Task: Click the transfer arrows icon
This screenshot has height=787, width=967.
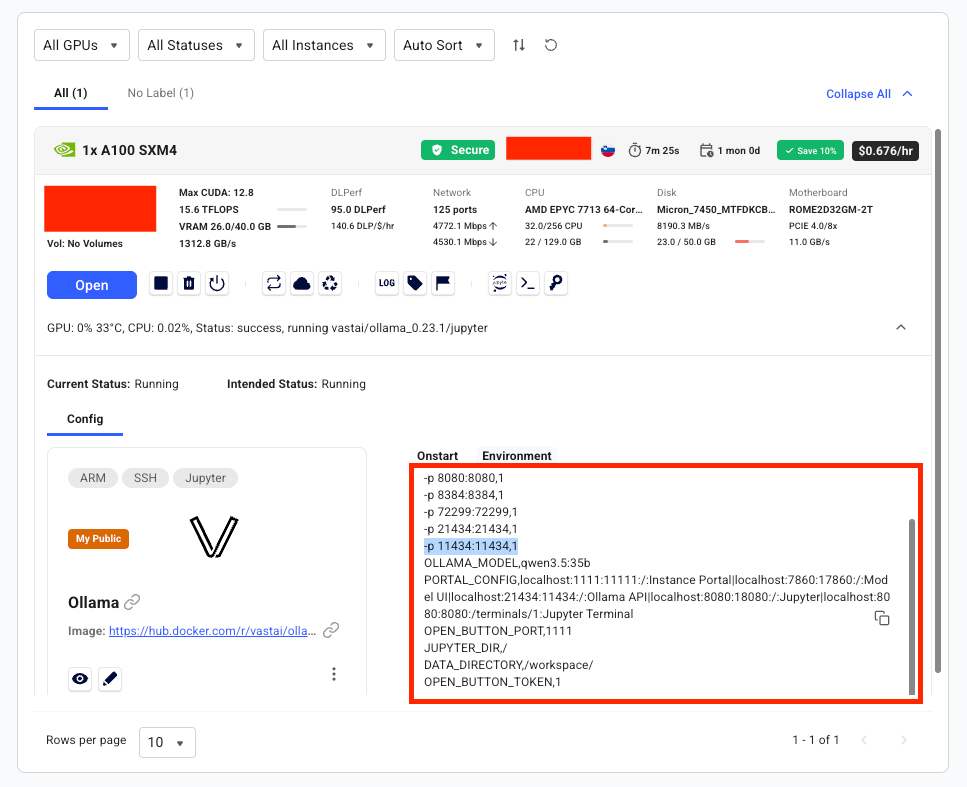Action: [274, 284]
